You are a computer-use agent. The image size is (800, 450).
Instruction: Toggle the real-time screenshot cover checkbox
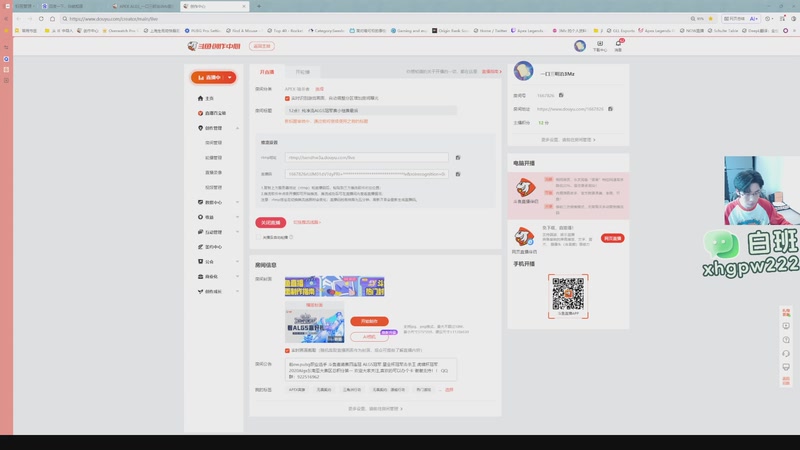[287, 351]
